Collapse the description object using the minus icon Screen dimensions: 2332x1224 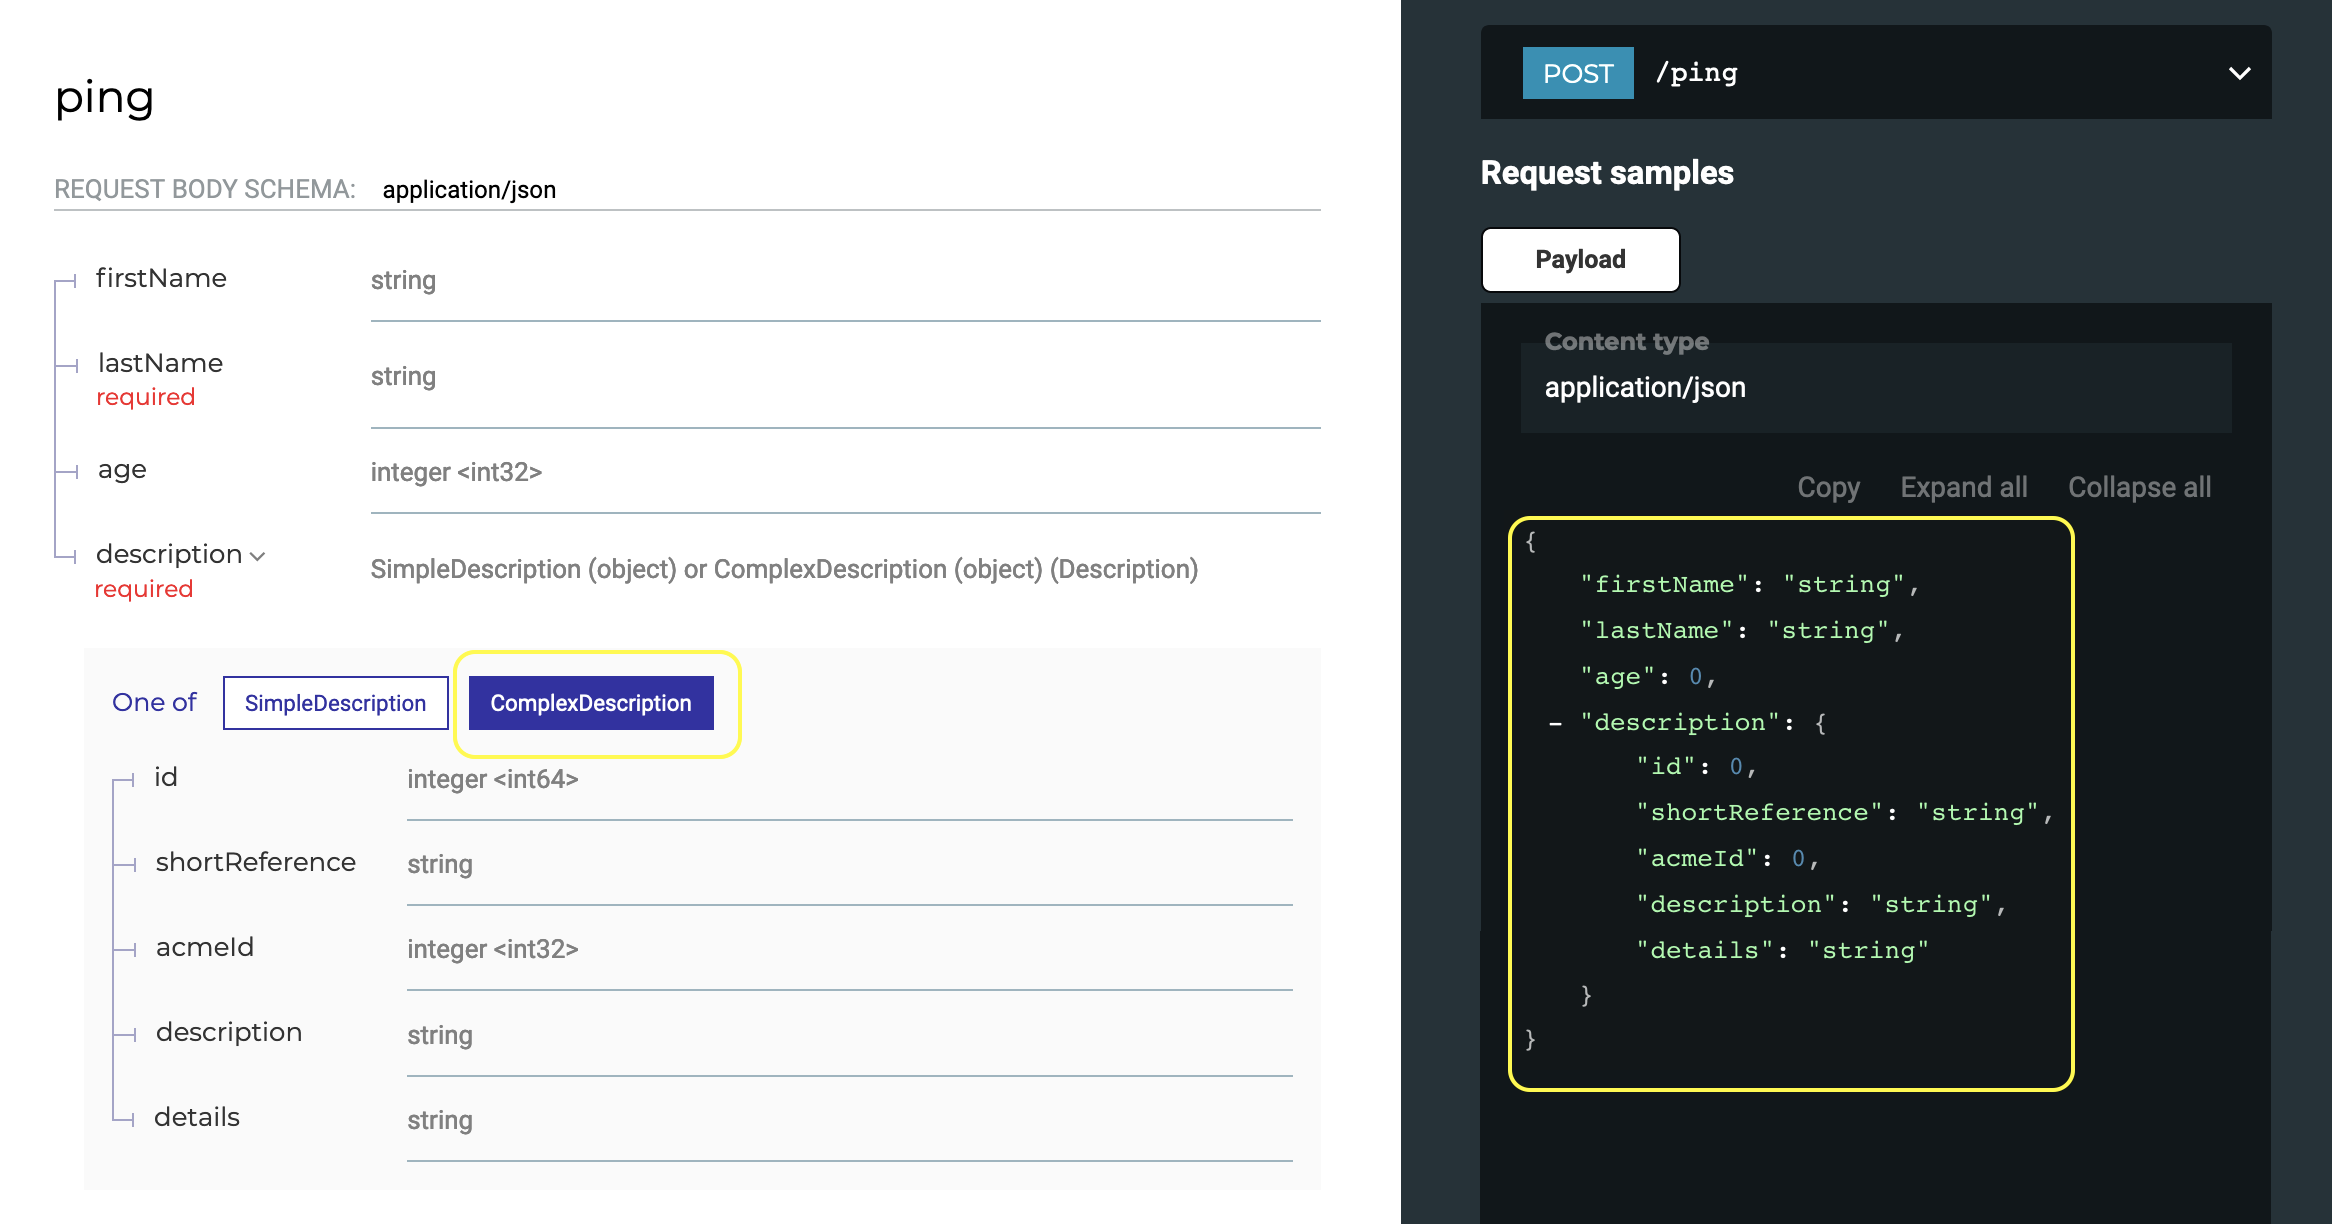(x=1554, y=722)
